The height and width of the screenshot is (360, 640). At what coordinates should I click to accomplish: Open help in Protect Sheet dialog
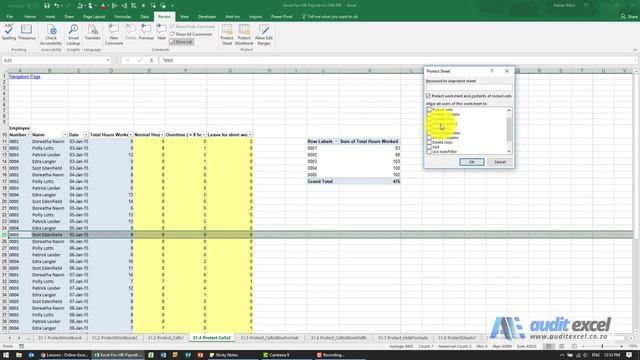492,71
